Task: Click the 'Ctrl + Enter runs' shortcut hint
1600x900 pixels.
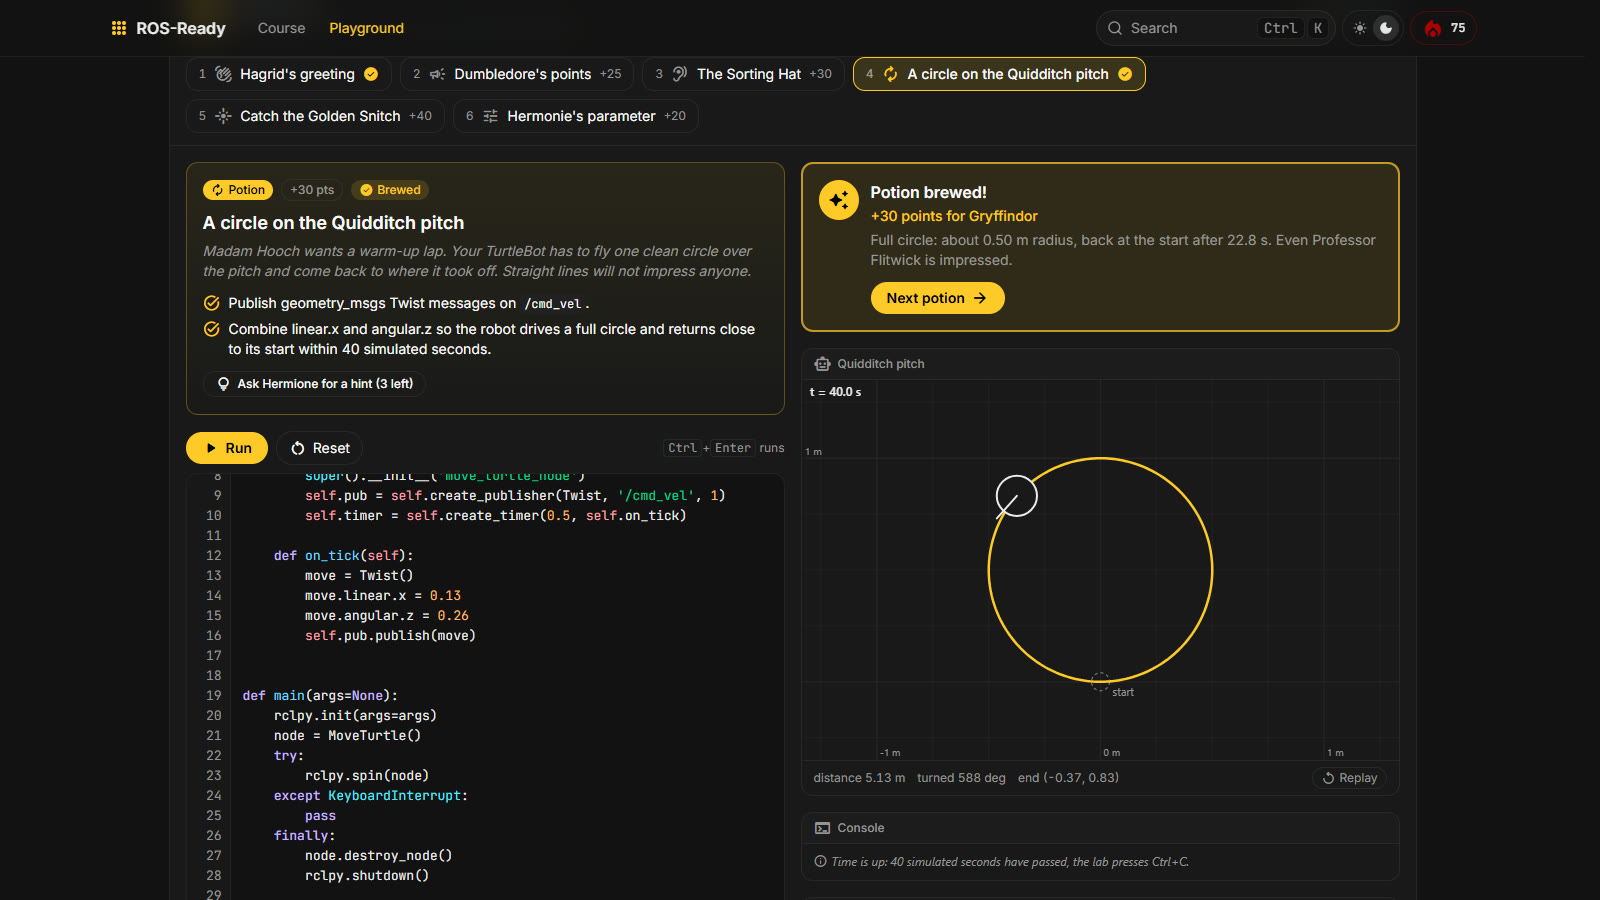Action: pyautogui.click(x=726, y=448)
